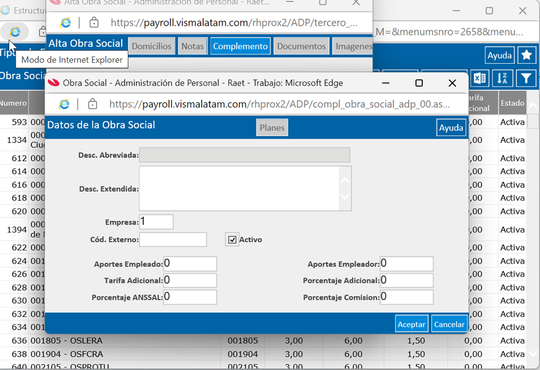
Task: Click the Obra Social window URL address
Action: (279, 104)
